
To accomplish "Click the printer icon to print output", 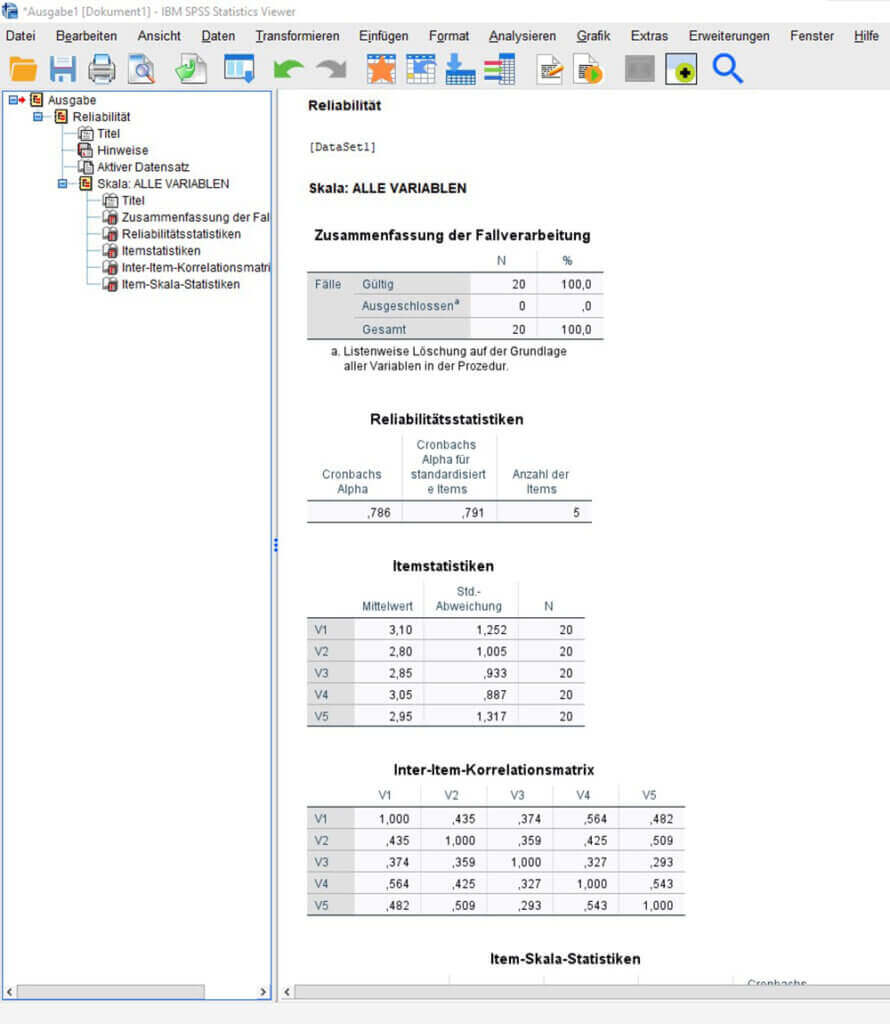I will (102, 69).
